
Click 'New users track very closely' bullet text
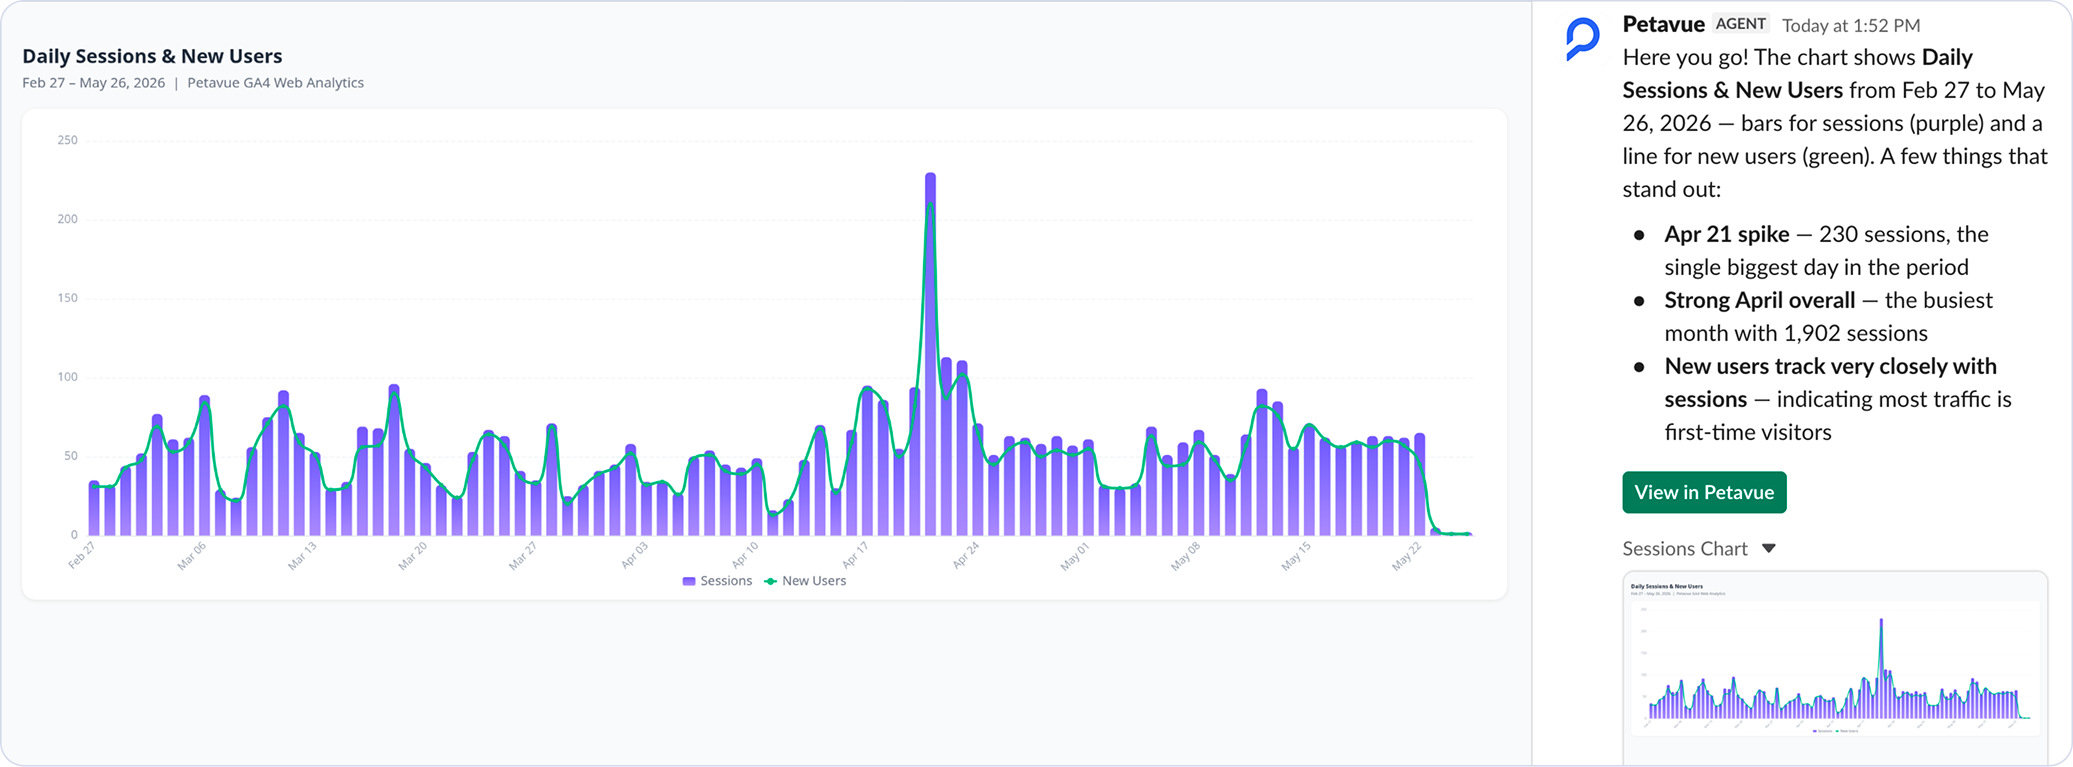pos(1830,382)
